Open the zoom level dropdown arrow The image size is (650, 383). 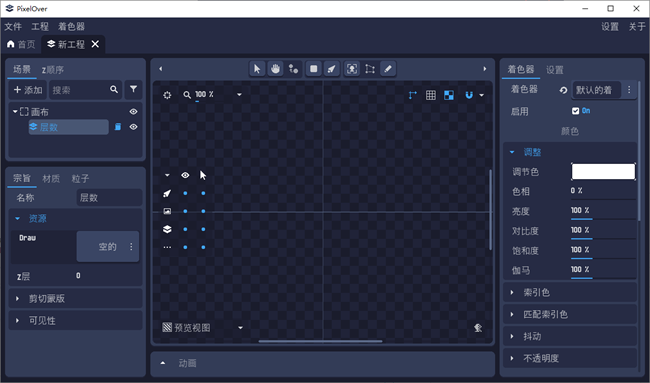(x=239, y=95)
